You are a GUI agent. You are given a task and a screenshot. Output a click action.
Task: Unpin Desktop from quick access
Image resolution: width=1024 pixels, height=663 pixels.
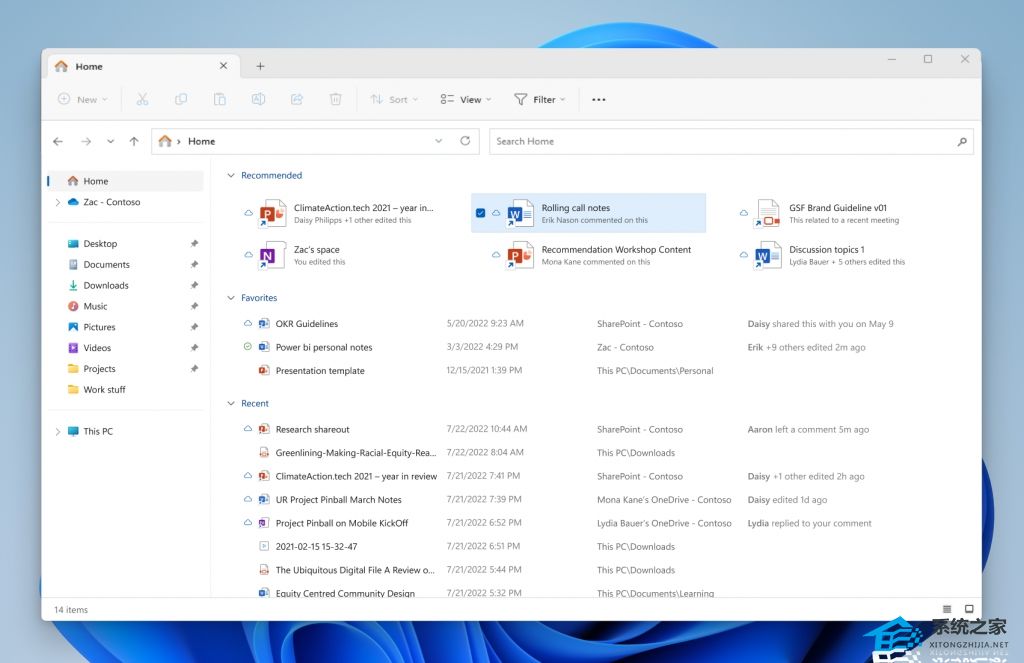[x=194, y=244]
